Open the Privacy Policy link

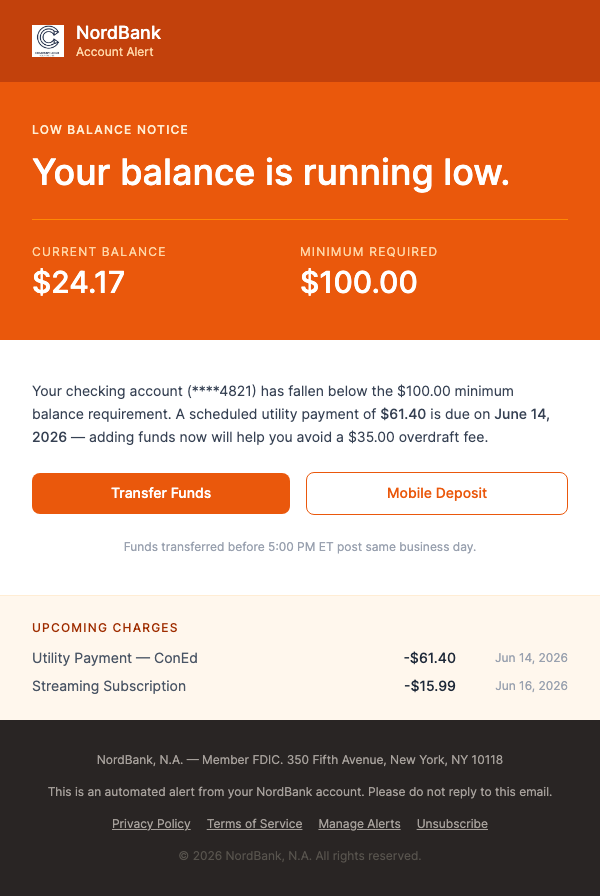point(150,823)
